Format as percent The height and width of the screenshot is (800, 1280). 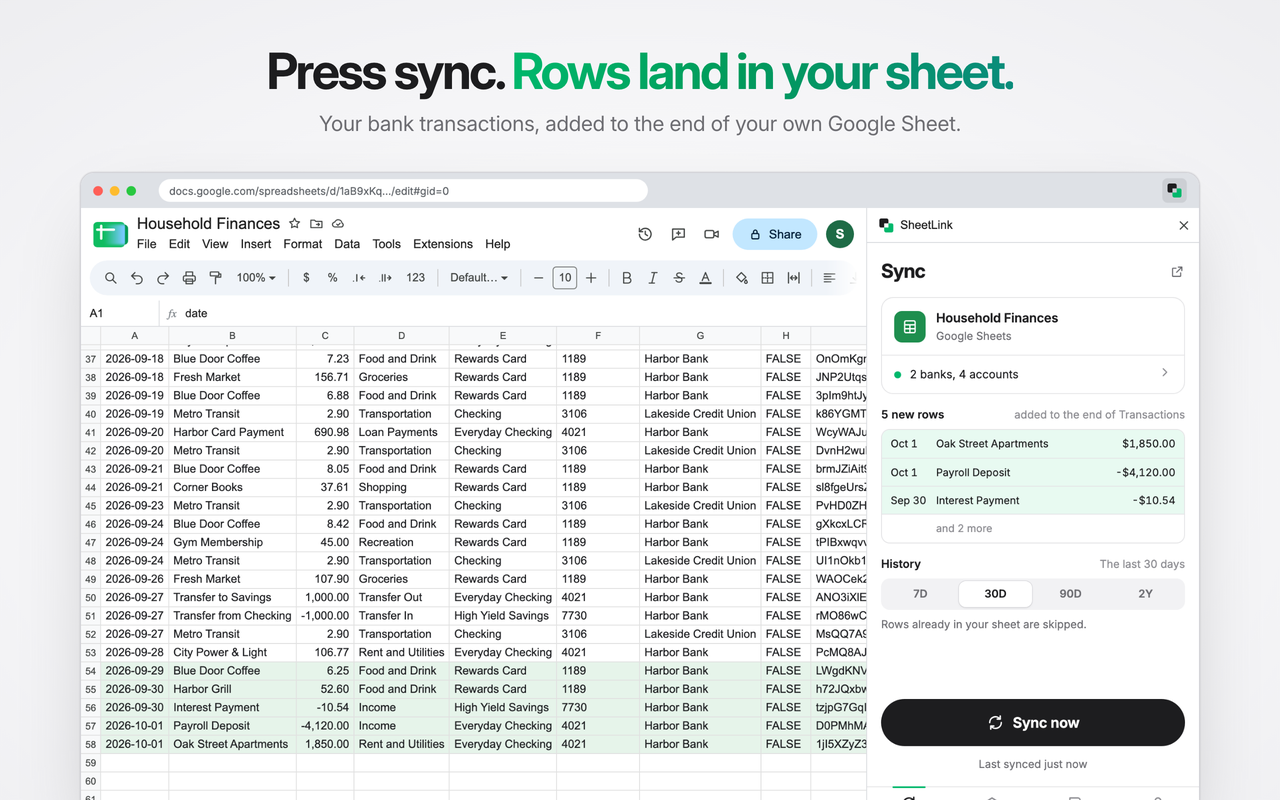click(332, 278)
